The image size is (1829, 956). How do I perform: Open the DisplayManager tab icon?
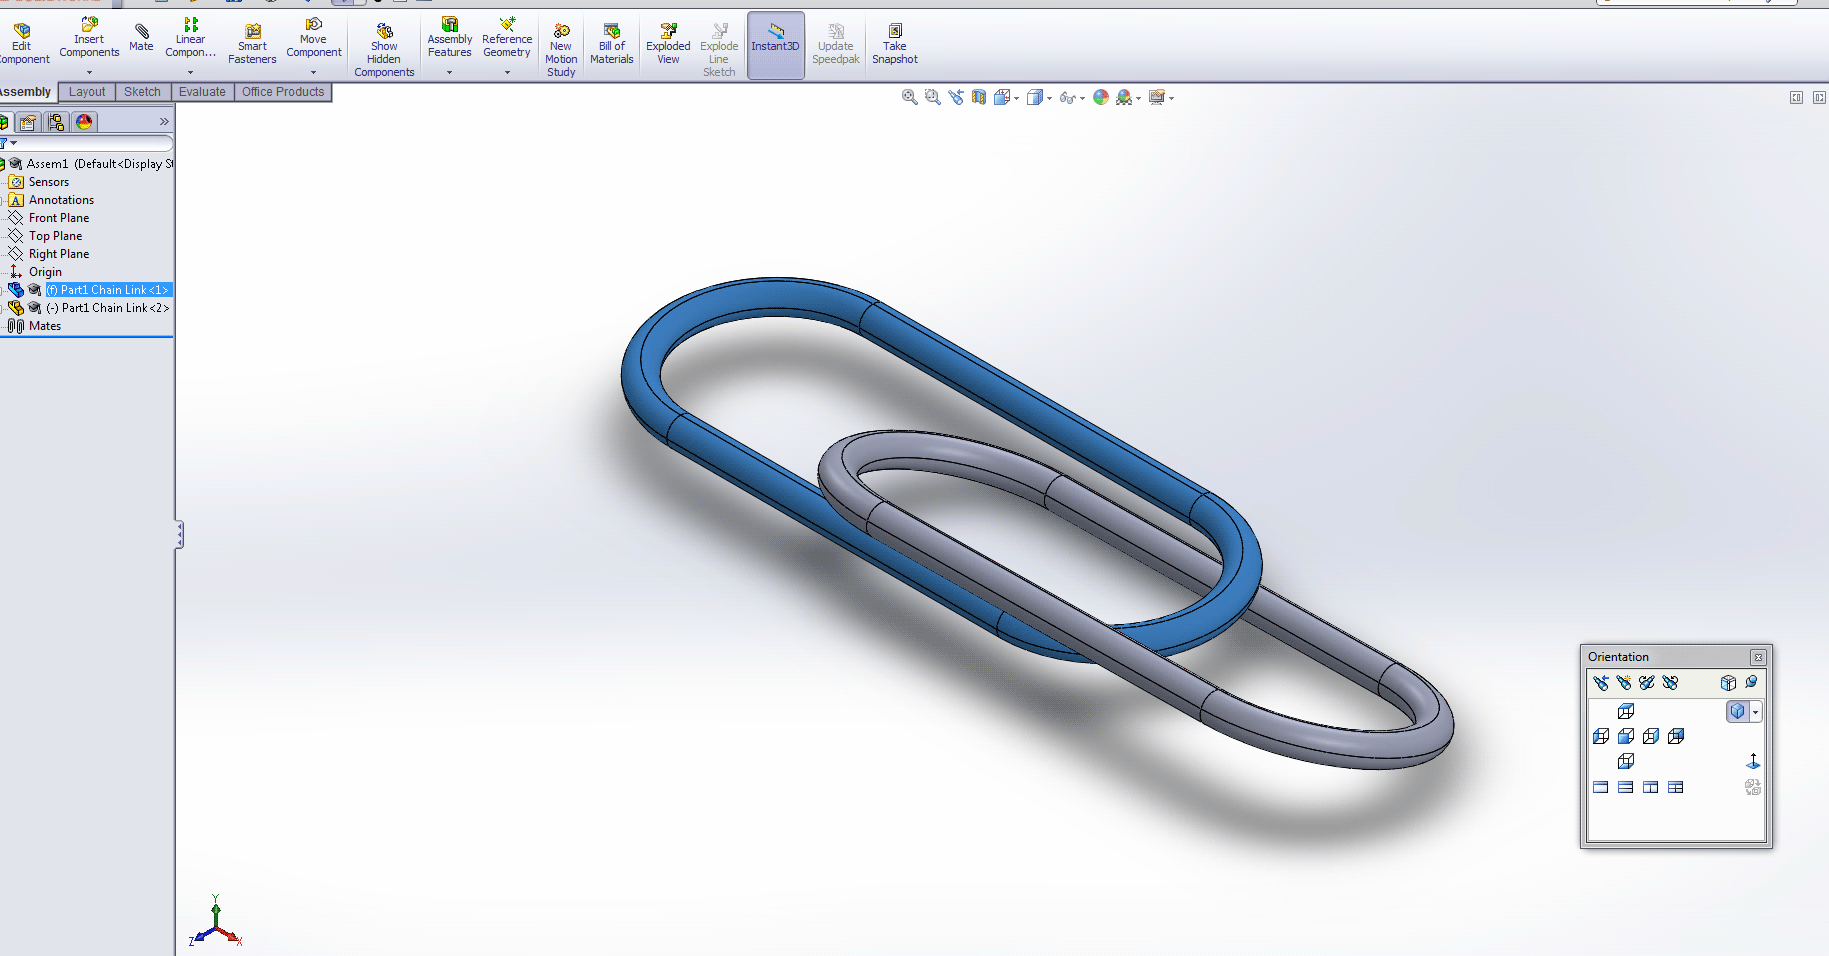[x=84, y=122]
